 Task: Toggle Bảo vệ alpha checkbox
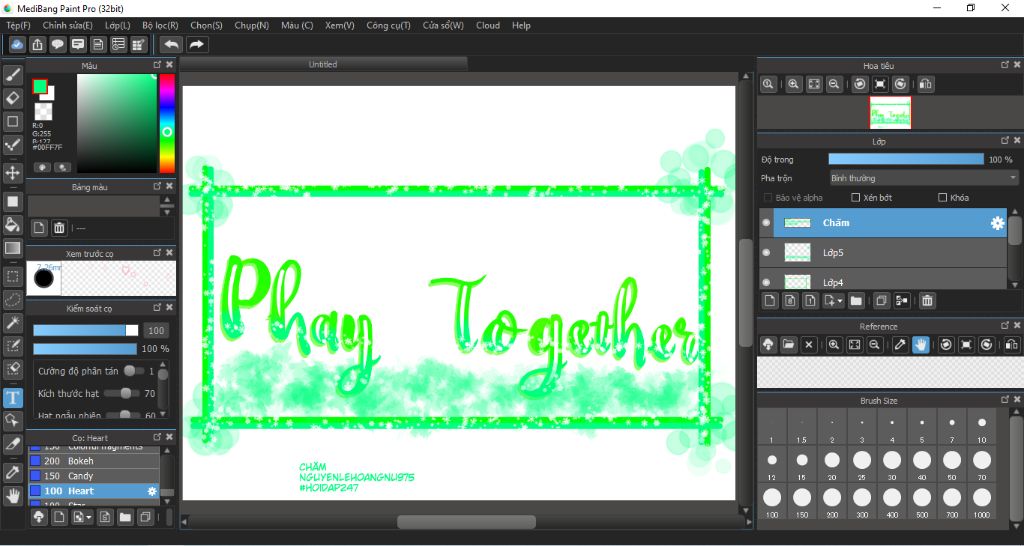pos(767,197)
